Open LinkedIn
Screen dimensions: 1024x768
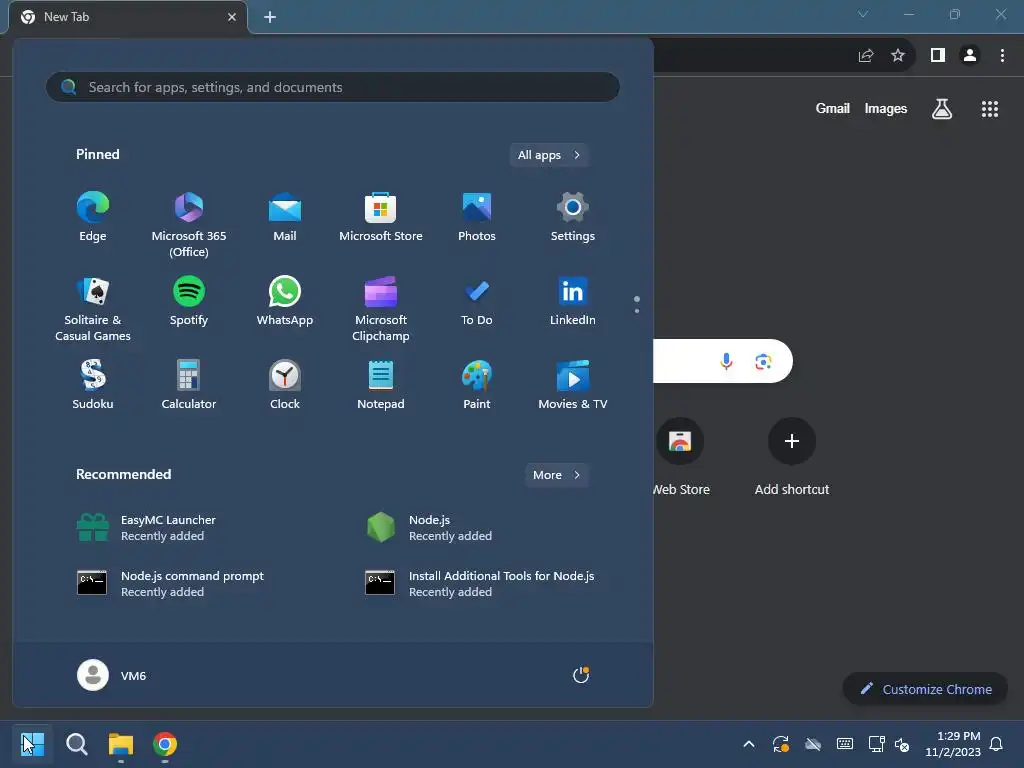[573, 301]
